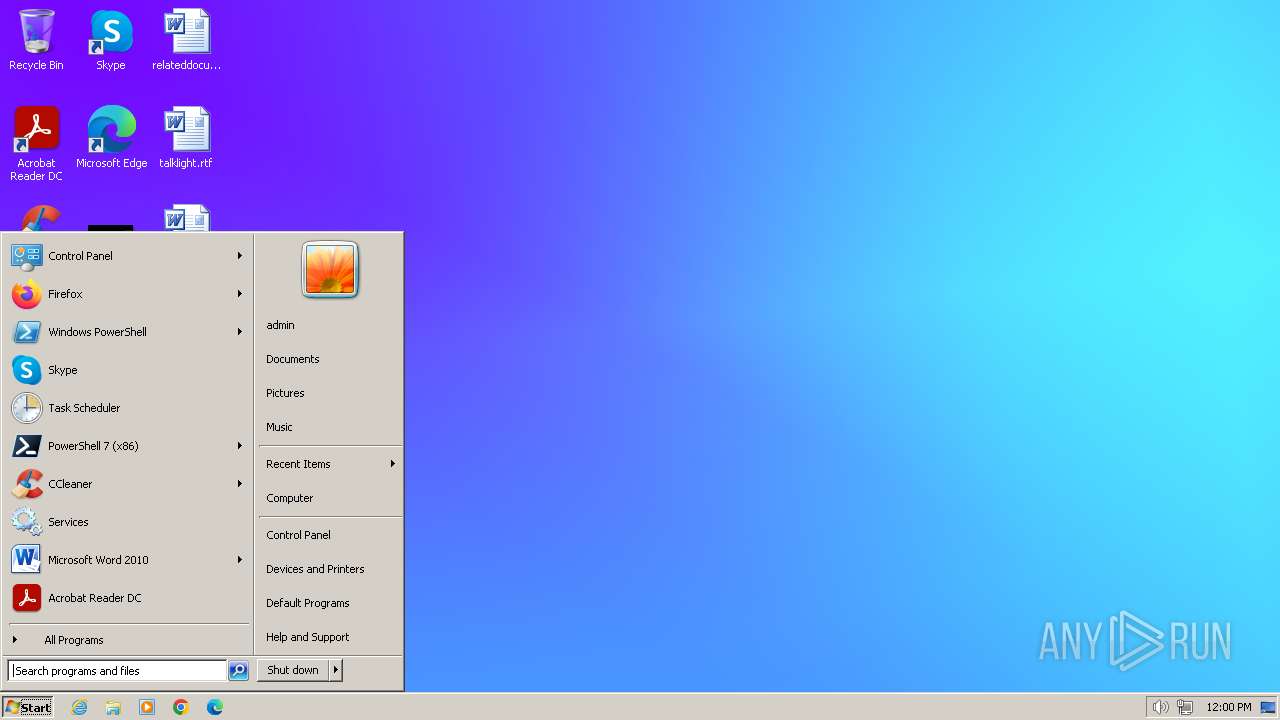The width and height of the screenshot is (1280, 720).
Task: Click the Services gear icon
Action: tap(27, 522)
